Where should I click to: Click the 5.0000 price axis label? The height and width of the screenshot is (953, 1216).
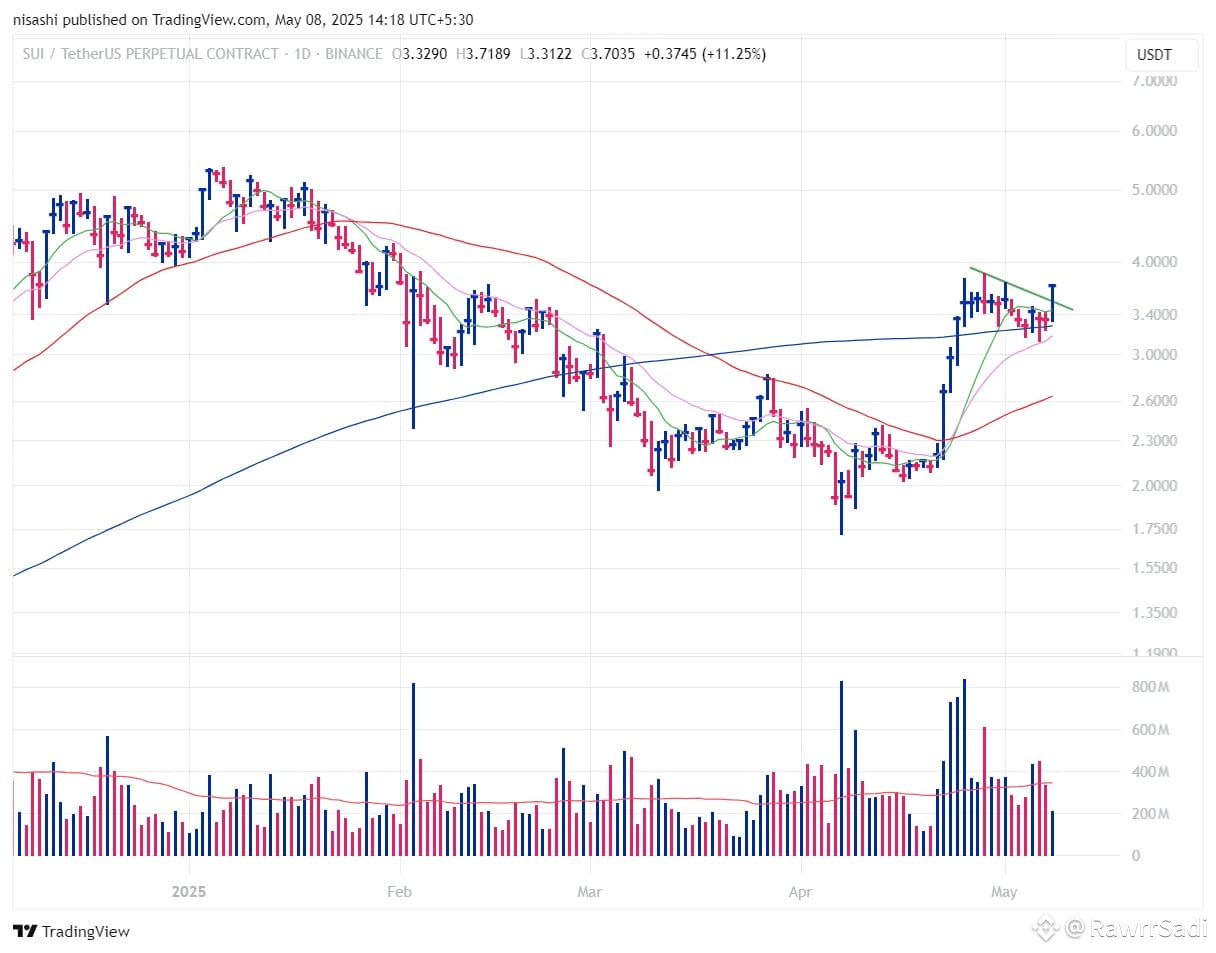pyautogui.click(x=1153, y=190)
